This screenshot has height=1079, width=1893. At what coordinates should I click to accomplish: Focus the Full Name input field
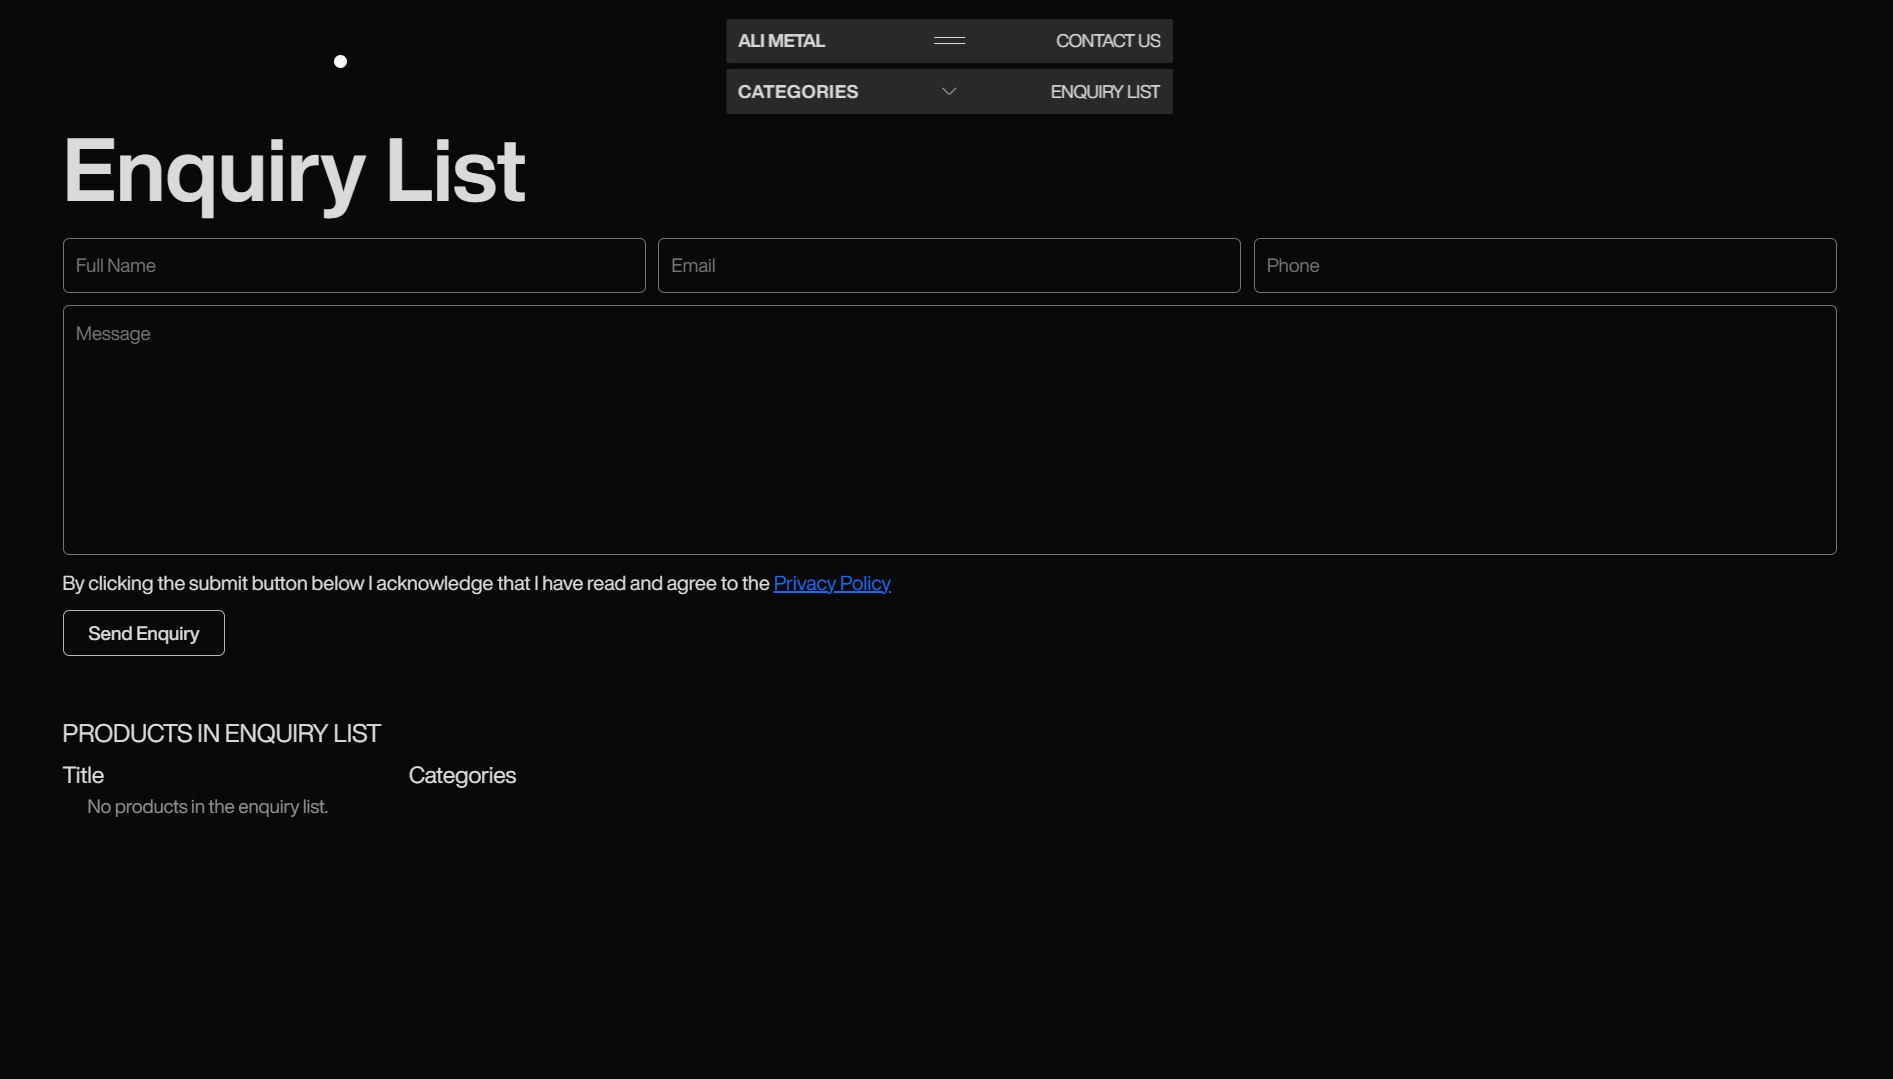354,266
